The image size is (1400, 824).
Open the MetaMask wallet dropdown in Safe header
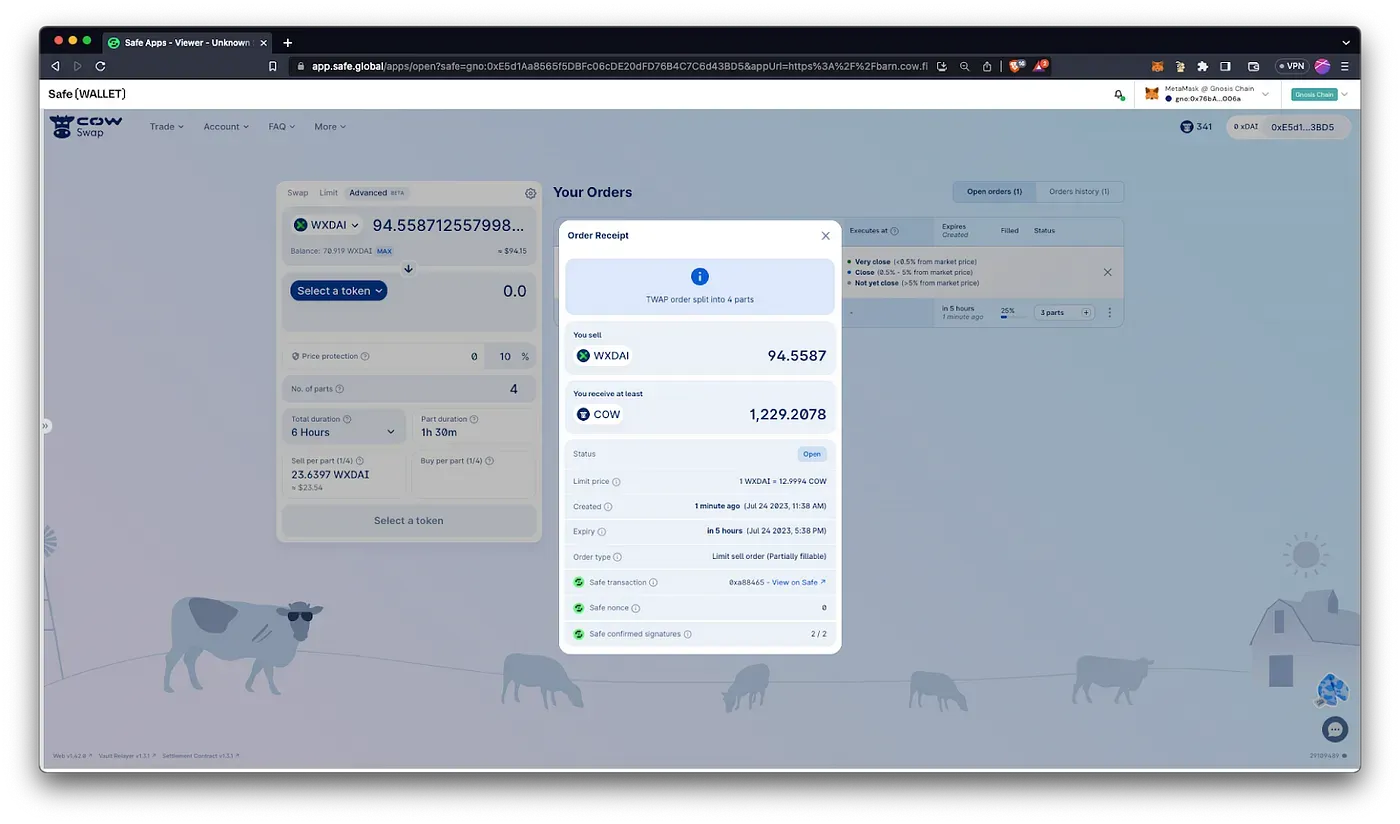(x=1207, y=94)
